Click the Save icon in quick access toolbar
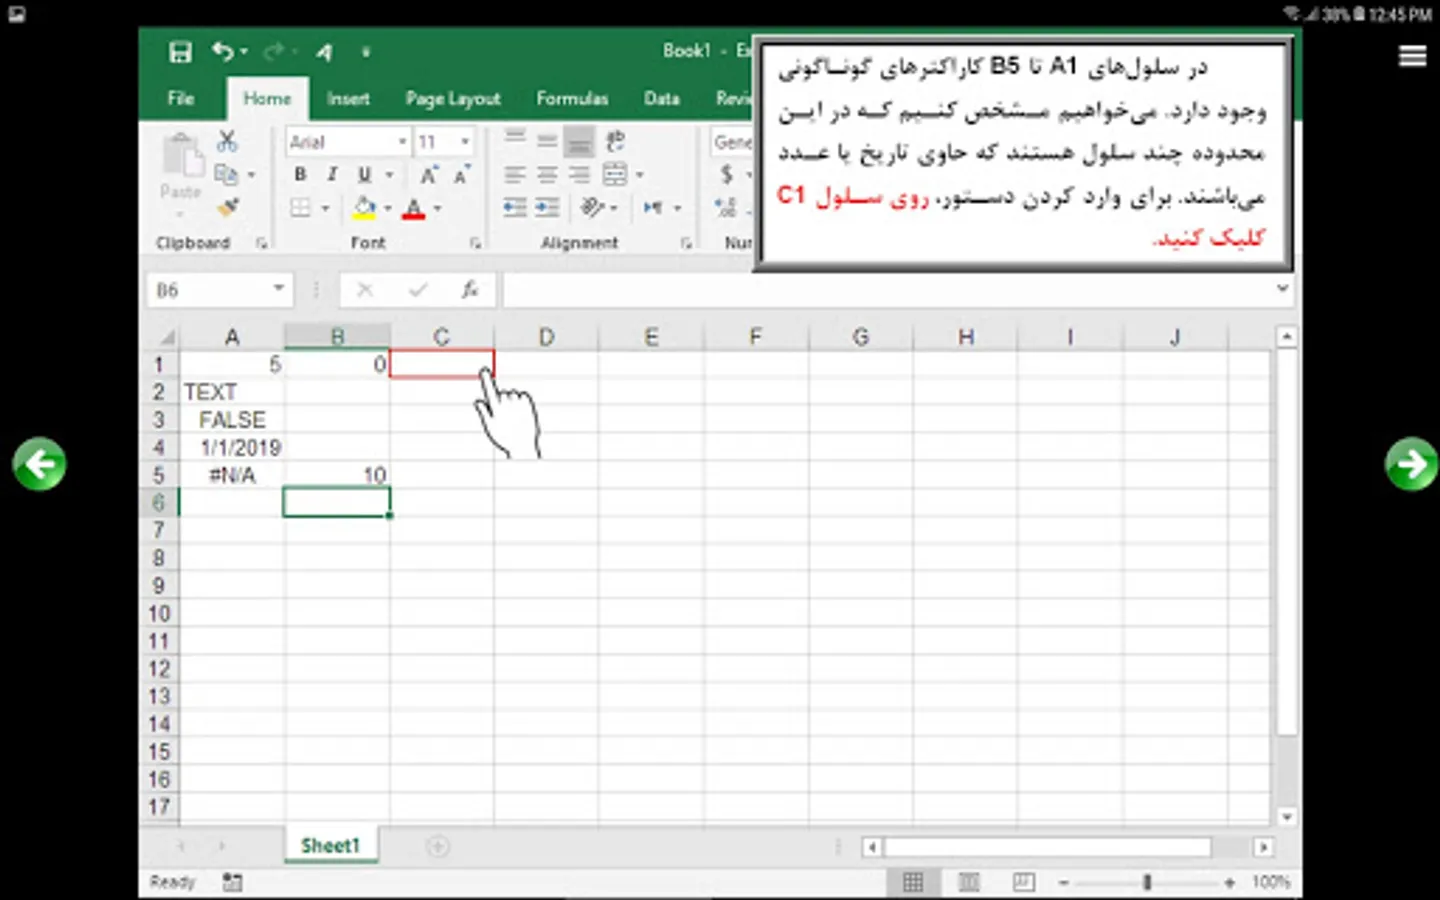Viewport: 1440px width, 900px height. pos(180,52)
